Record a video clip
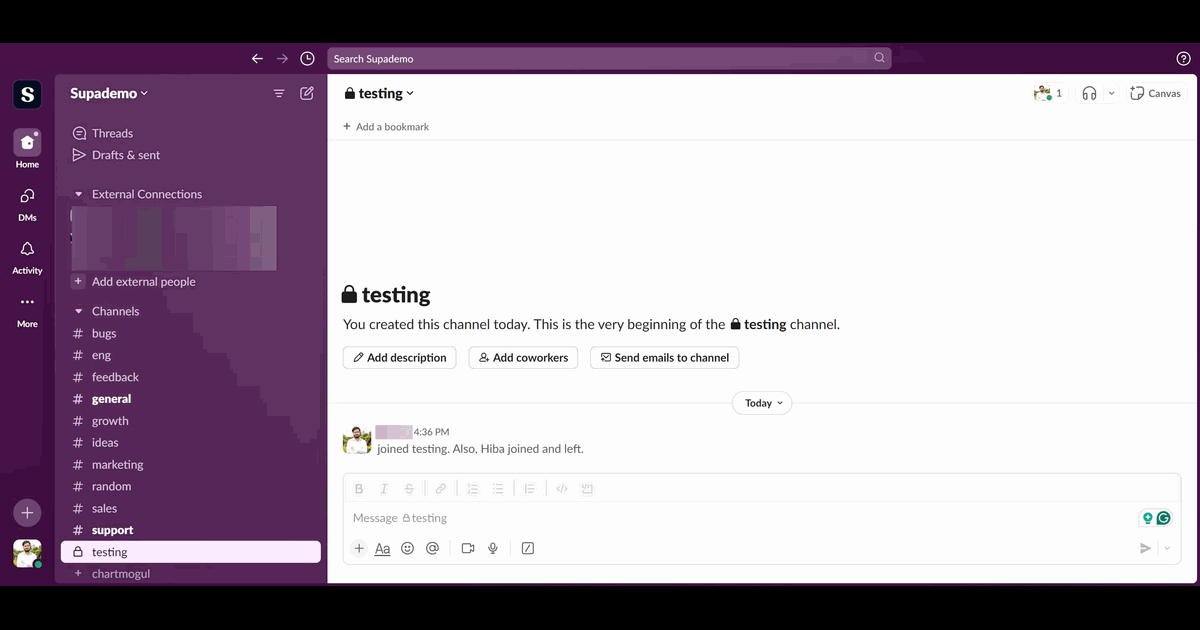The height and width of the screenshot is (630, 1200). pos(467,548)
